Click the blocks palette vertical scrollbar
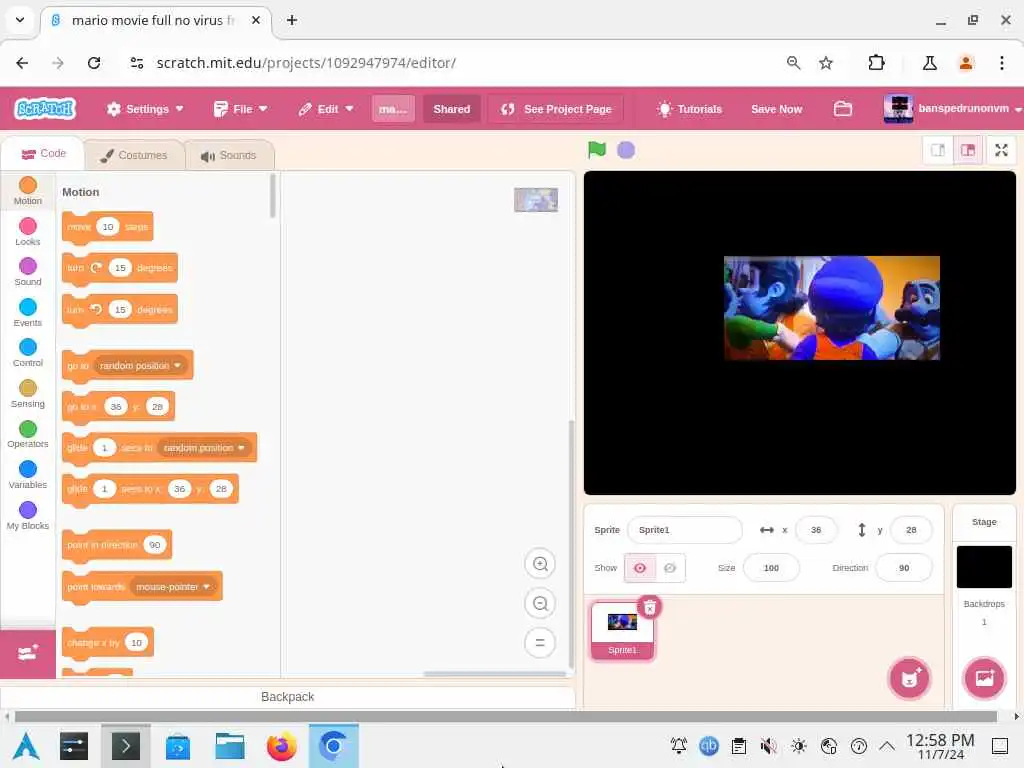Viewport: 1024px width, 768px height. pos(272,196)
